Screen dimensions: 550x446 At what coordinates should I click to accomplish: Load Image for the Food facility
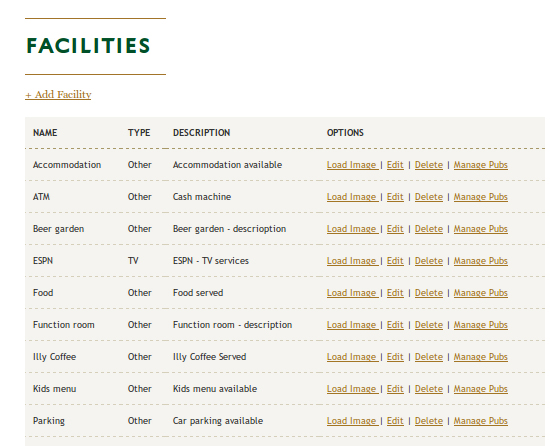click(352, 293)
